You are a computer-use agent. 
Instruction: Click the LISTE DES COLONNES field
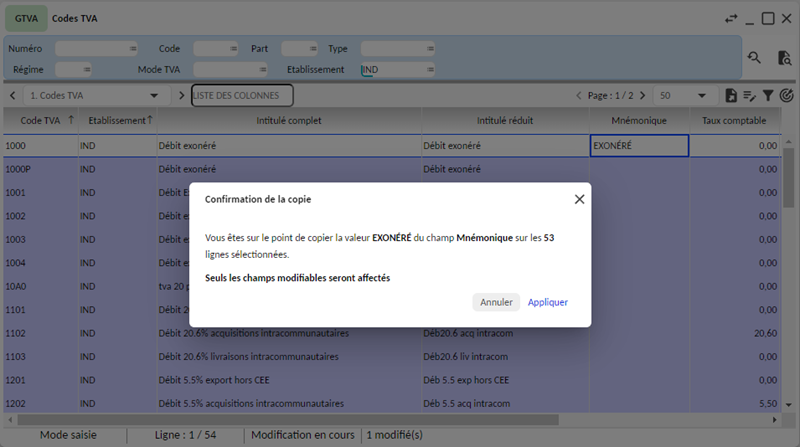point(242,96)
